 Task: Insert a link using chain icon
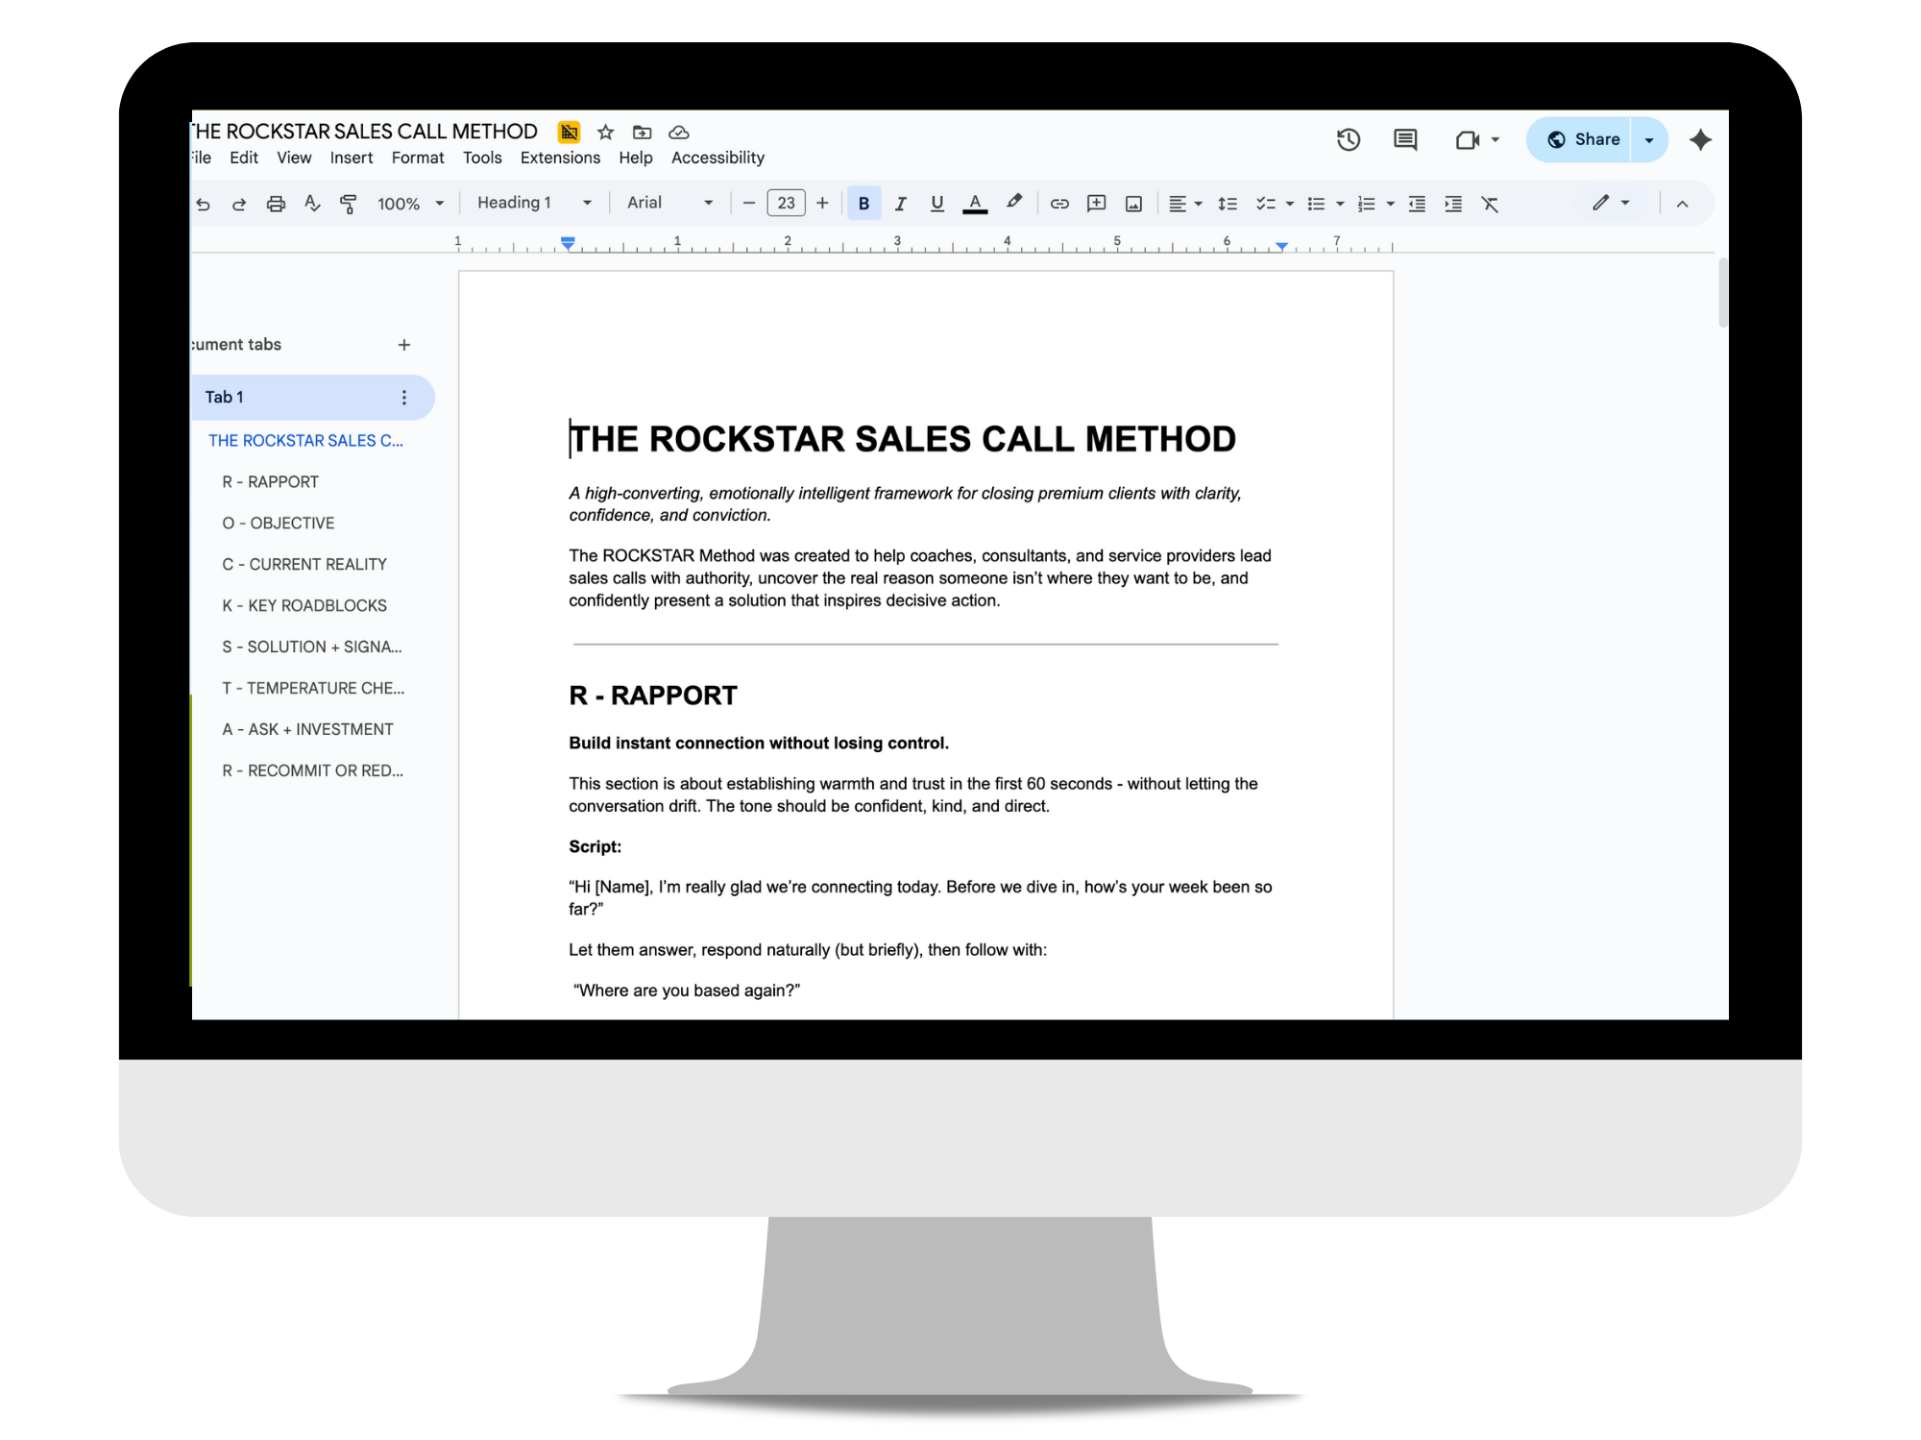[1059, 204]
